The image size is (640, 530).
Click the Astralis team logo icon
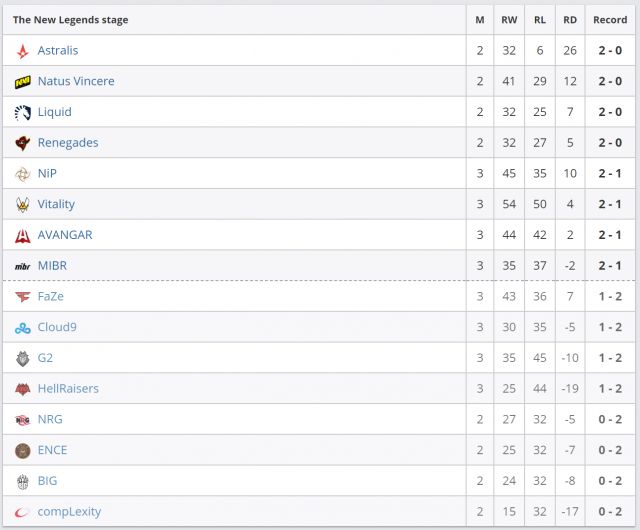[x=23, y=51]
